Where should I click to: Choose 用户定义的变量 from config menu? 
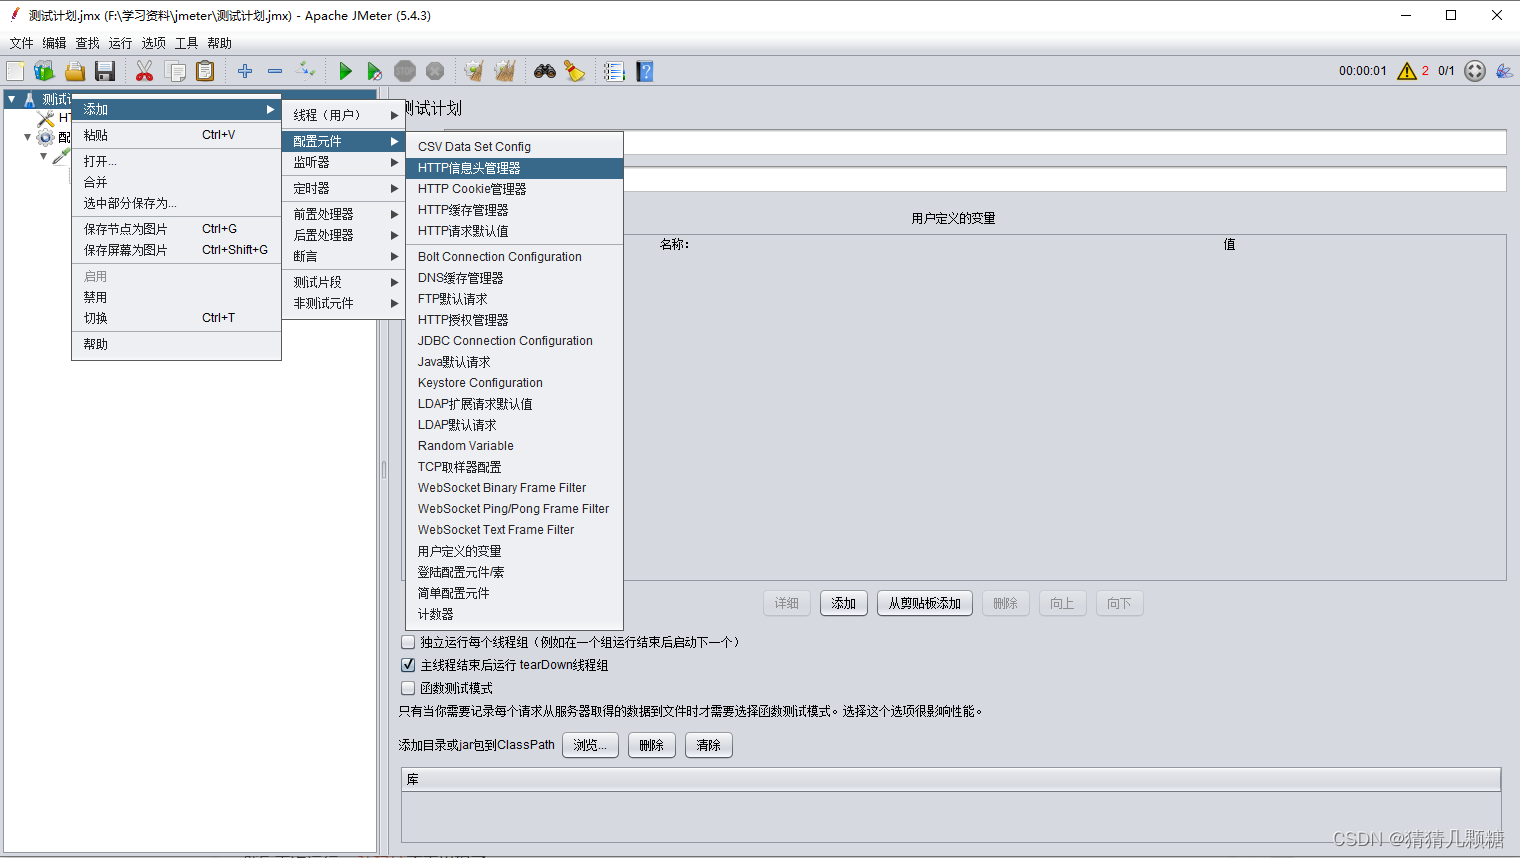(514, 551)
